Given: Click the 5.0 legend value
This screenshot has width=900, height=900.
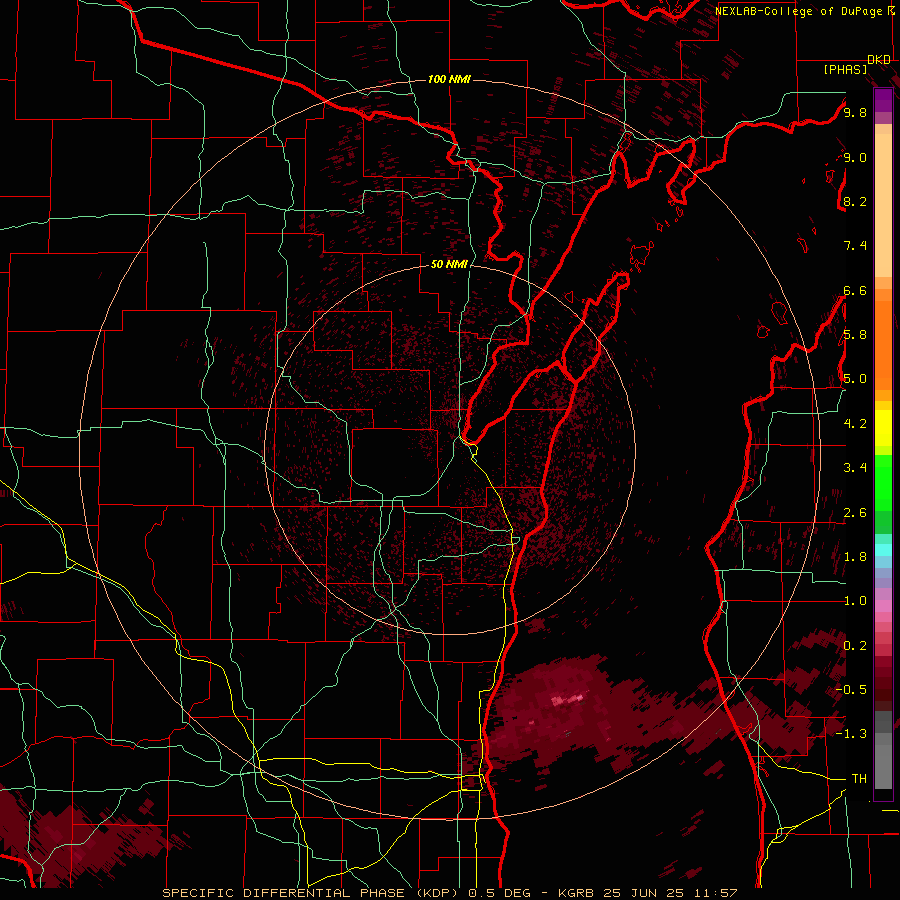Looking at the screenshot, I should [855, 379].
